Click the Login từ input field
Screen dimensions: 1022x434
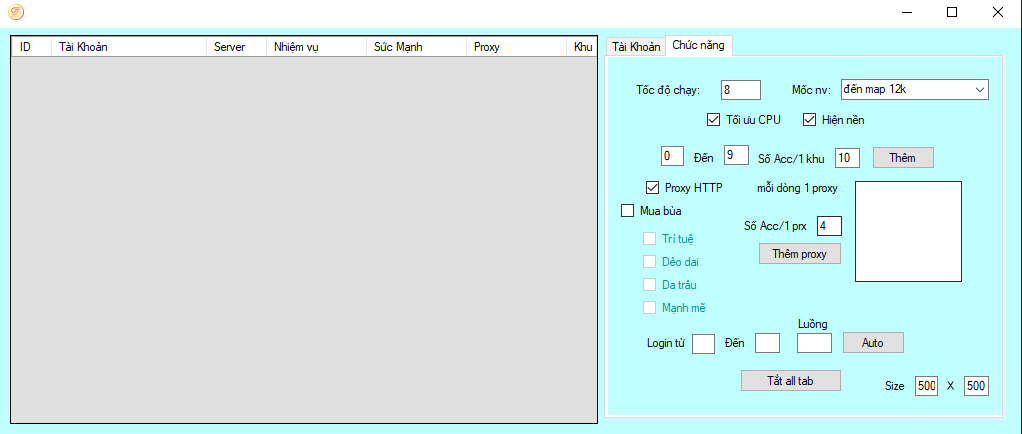tap(703, 343)
